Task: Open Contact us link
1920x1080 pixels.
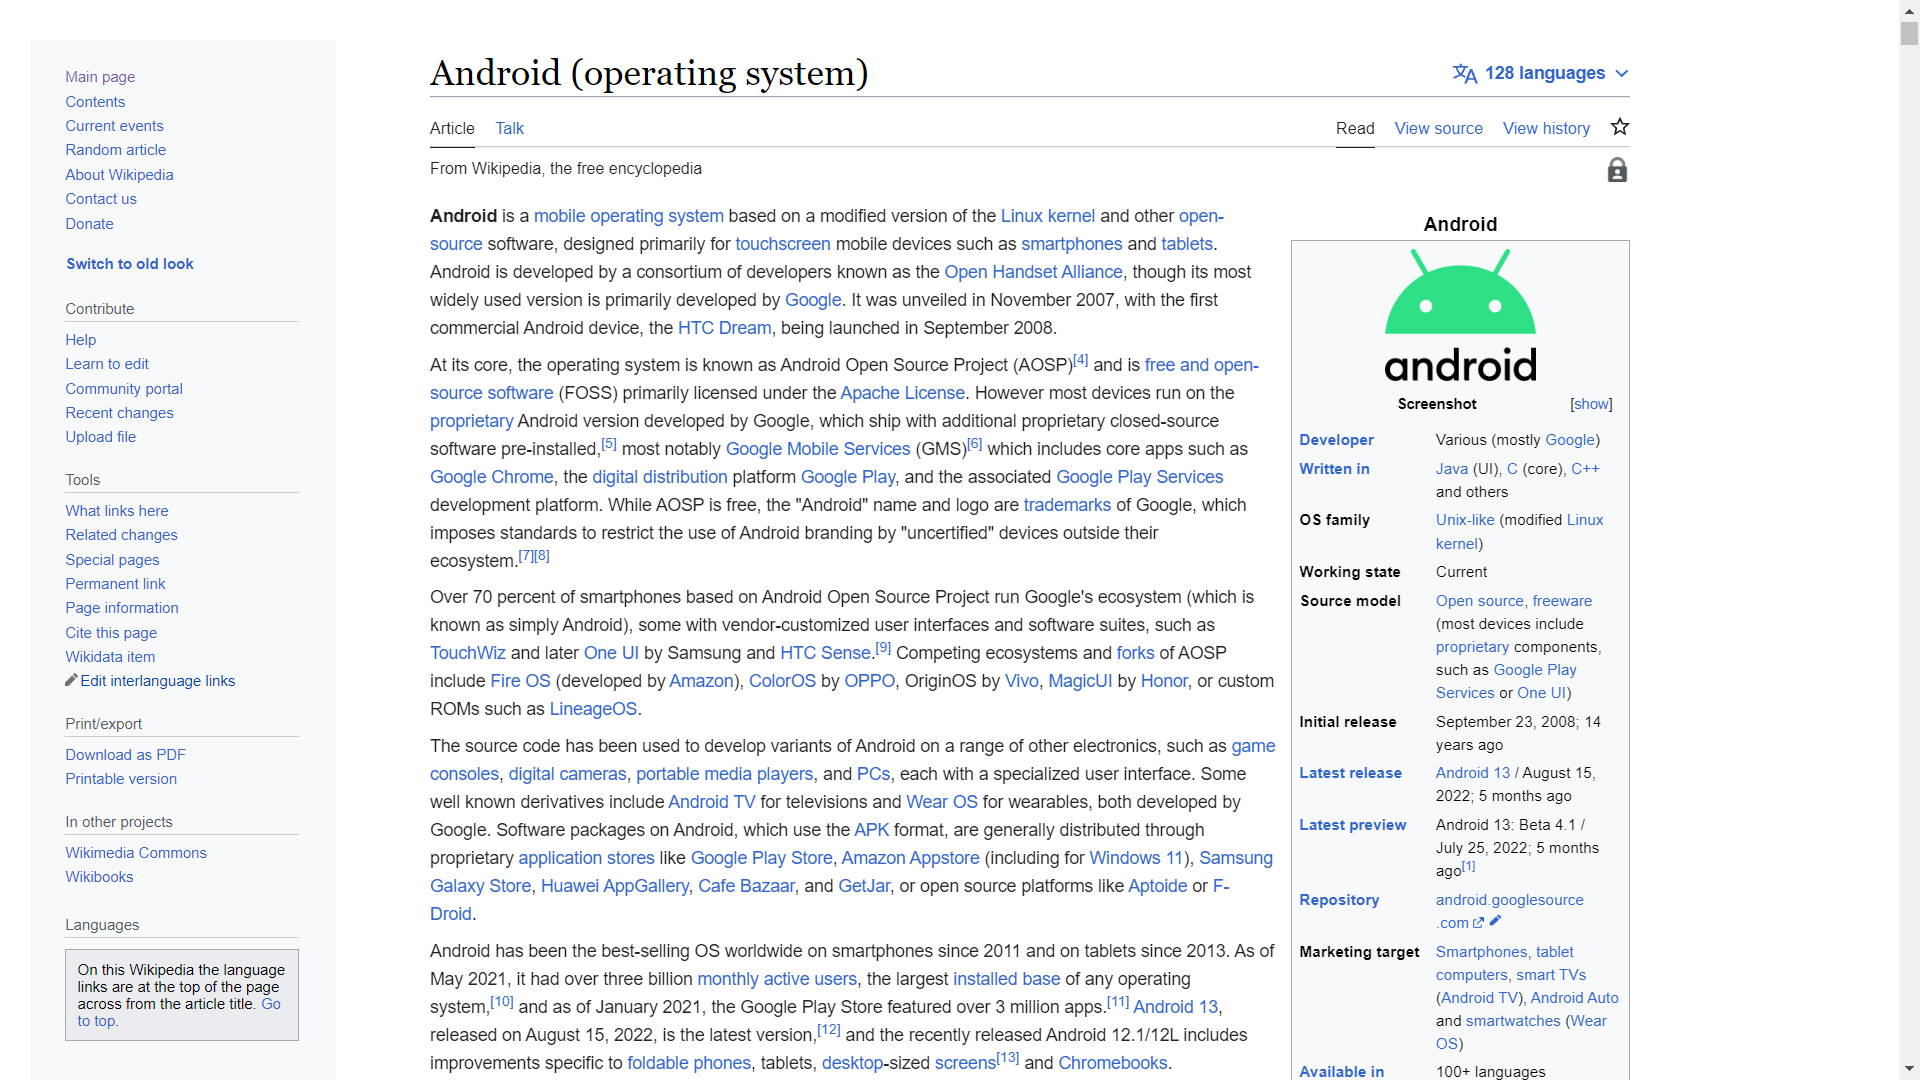Action: pos(101,199)
